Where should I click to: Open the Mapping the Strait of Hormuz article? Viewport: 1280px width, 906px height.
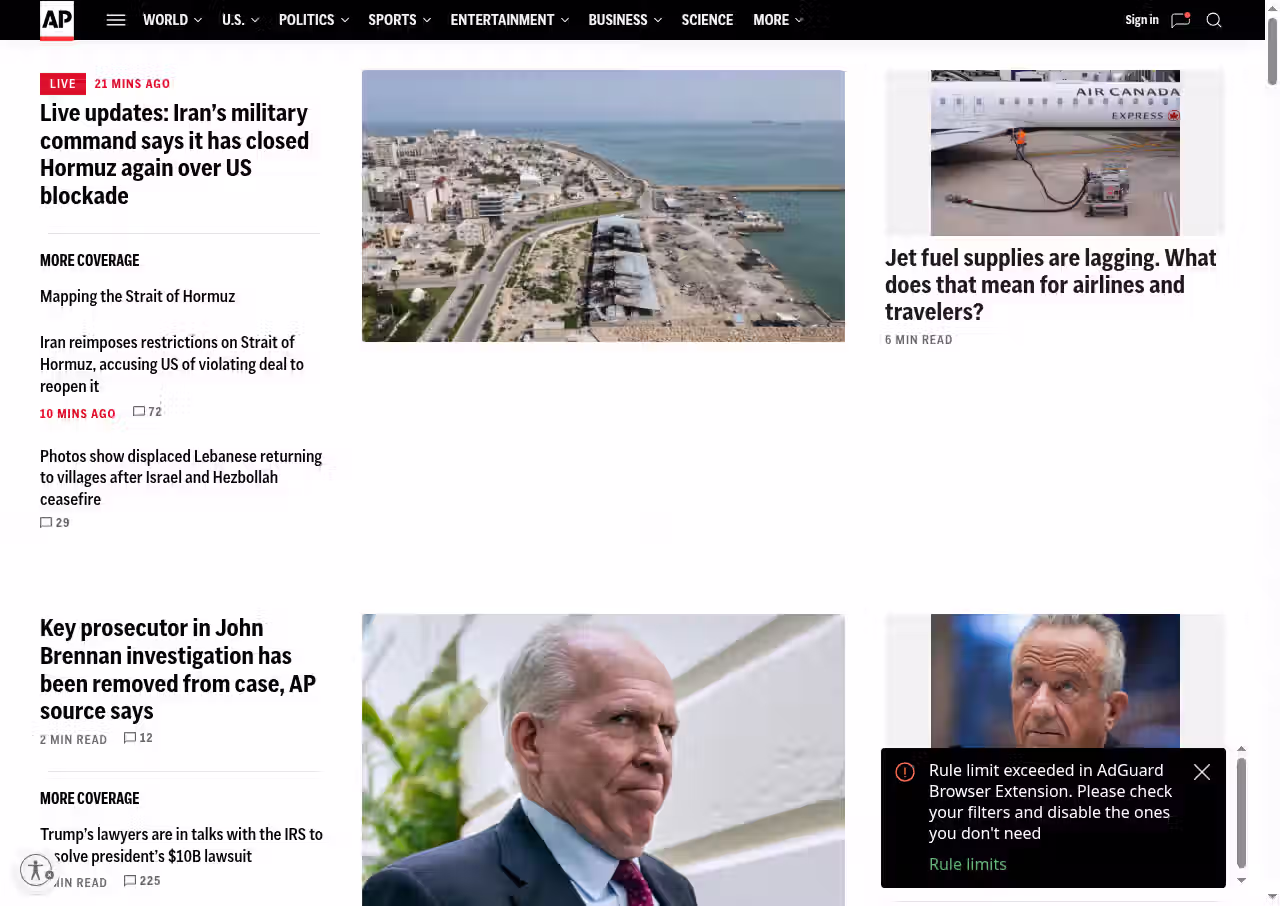click(137, 296)
